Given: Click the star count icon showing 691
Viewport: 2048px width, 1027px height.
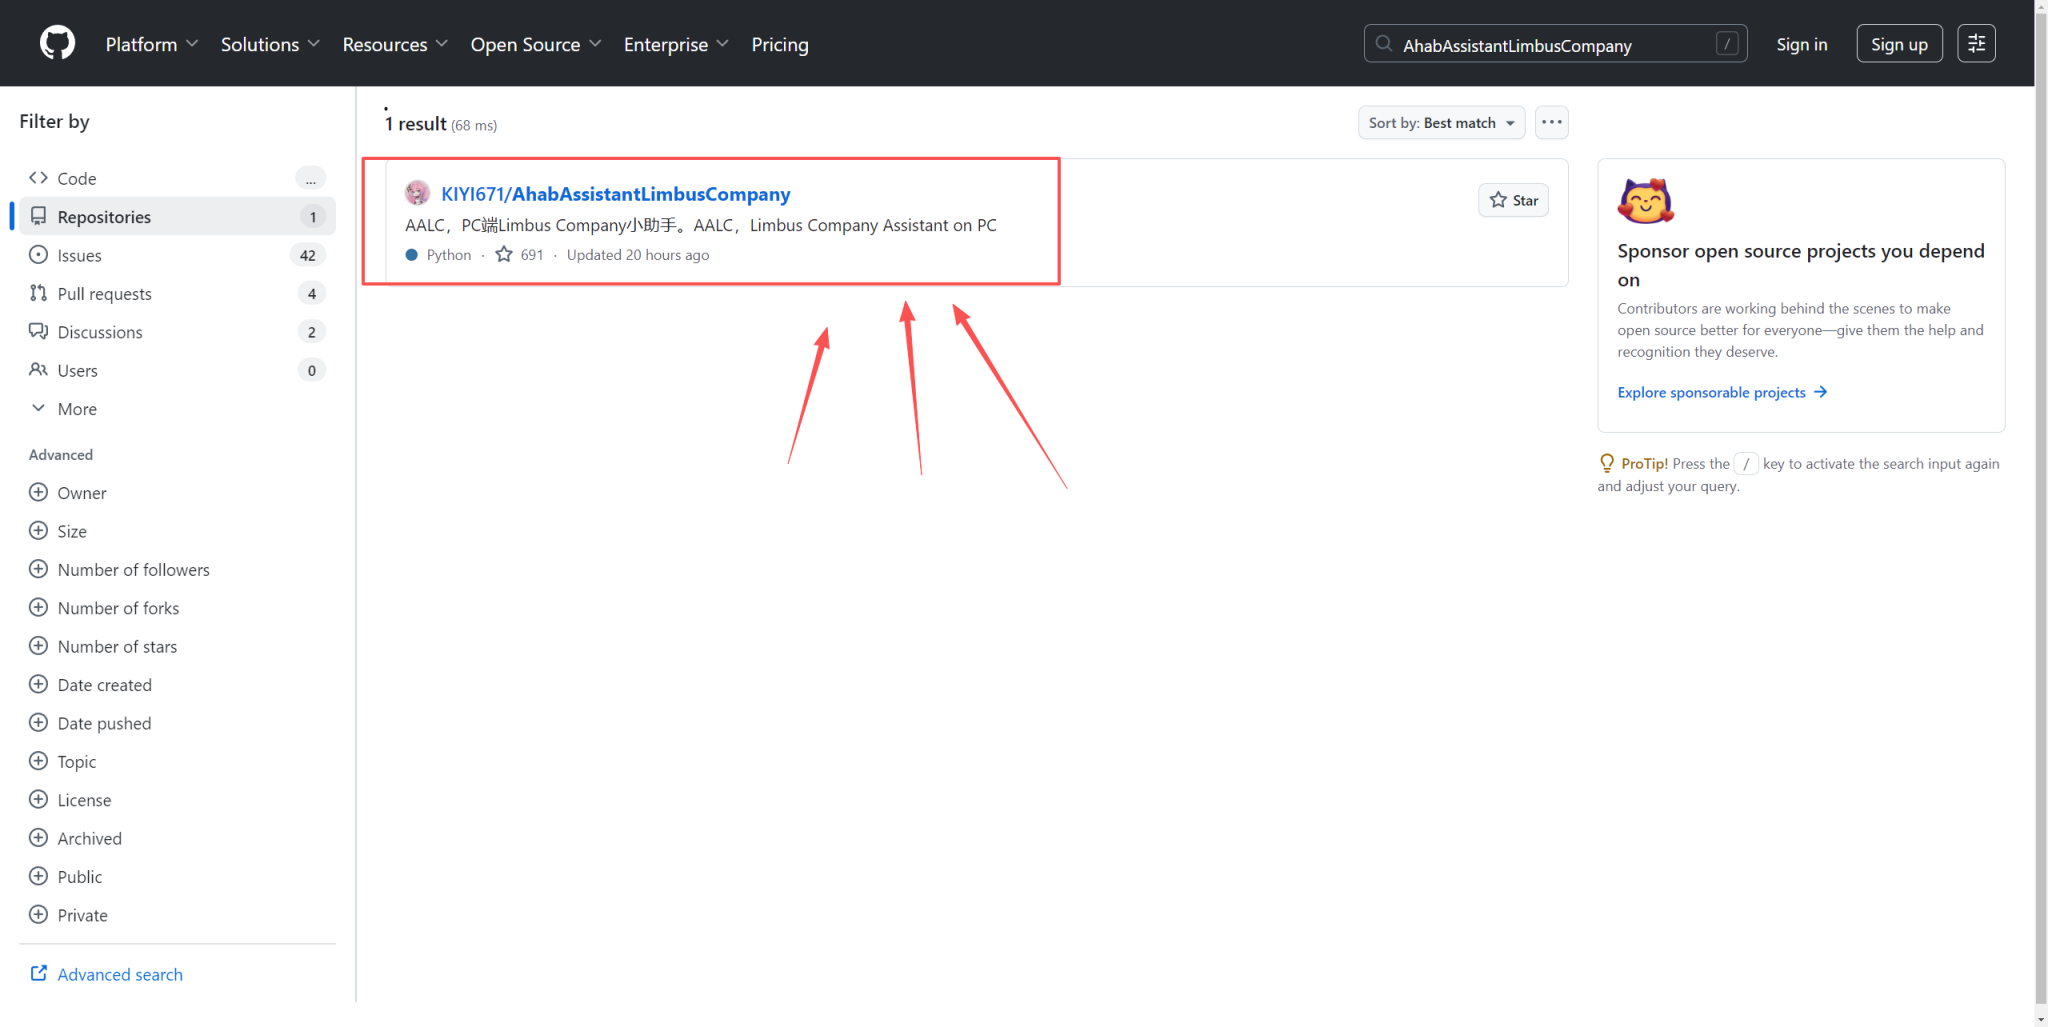Looking at the screenshot, I should (x=504, y=255).
